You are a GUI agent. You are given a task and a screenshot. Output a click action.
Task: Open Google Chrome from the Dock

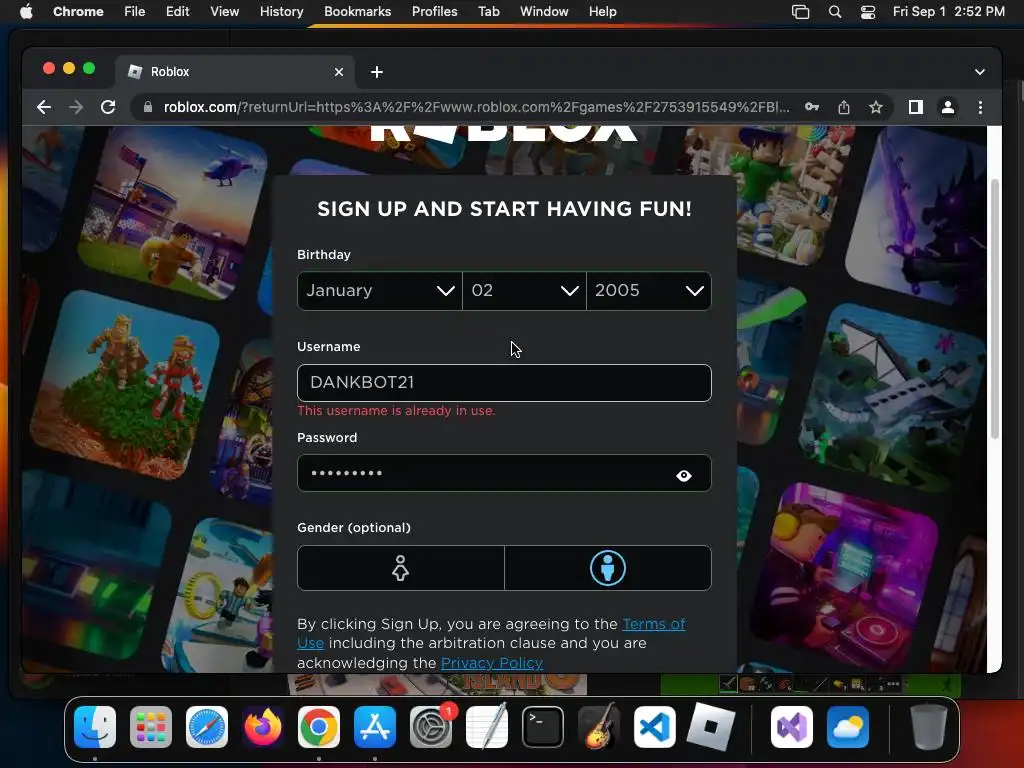click(319, 727)
